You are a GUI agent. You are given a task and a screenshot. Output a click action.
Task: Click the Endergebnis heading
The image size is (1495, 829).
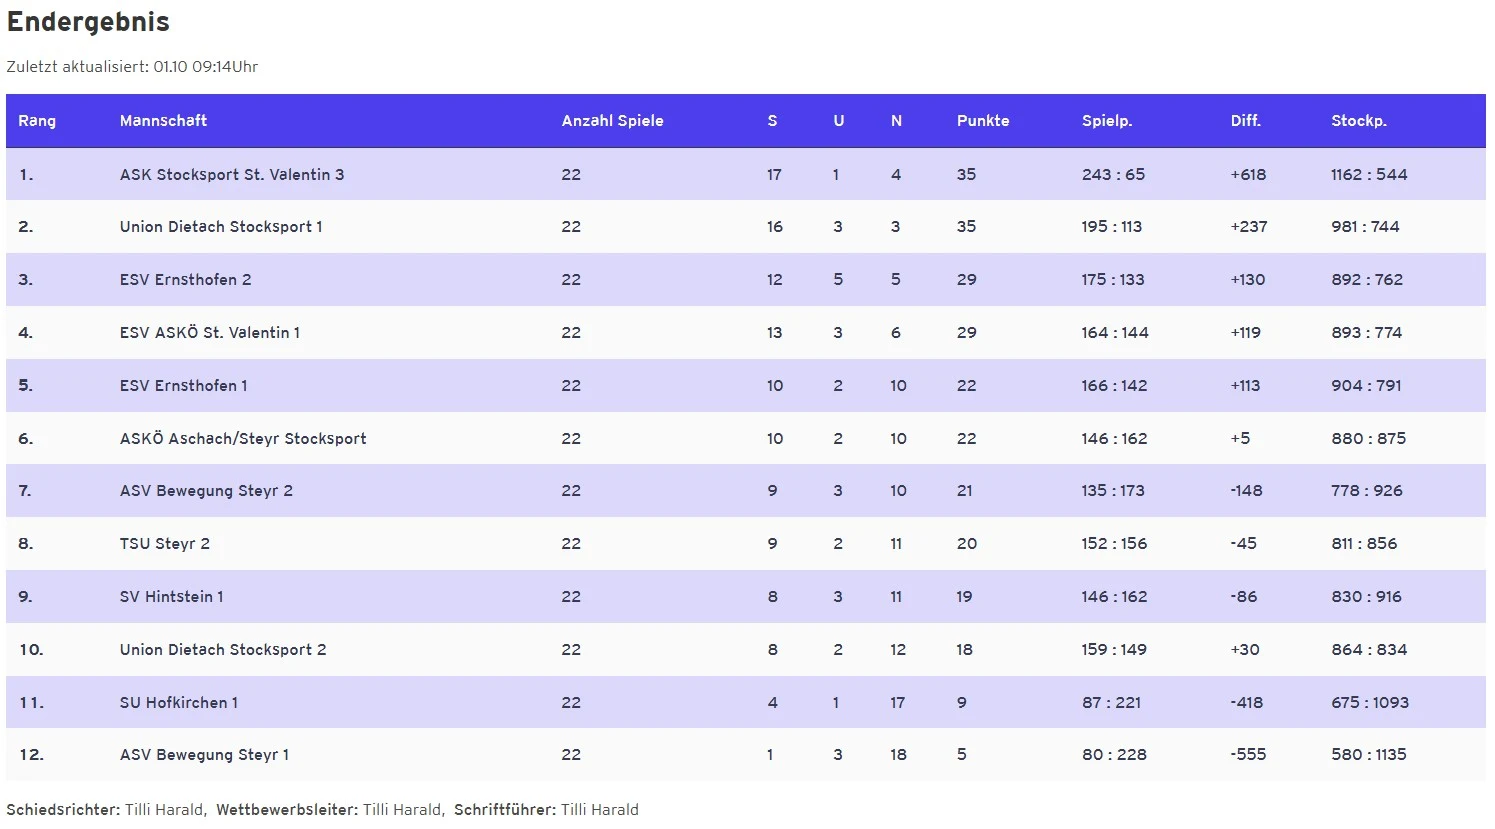pos(88,22)
